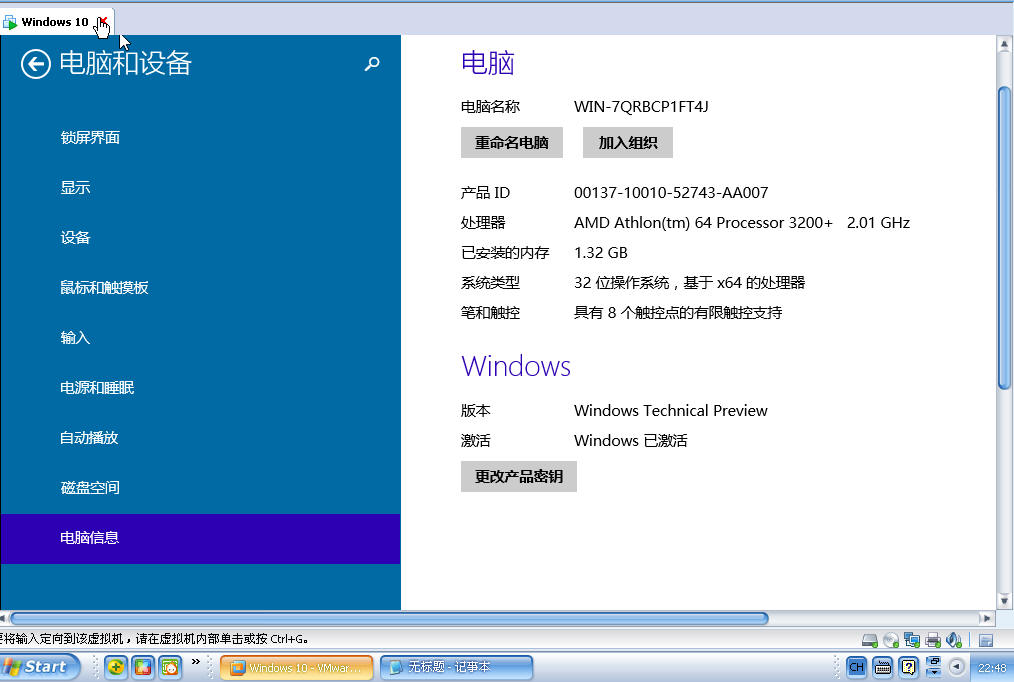Open 鼠标和触摸板 settings page
Viewport: 1014px width, 682px height.
104,288
